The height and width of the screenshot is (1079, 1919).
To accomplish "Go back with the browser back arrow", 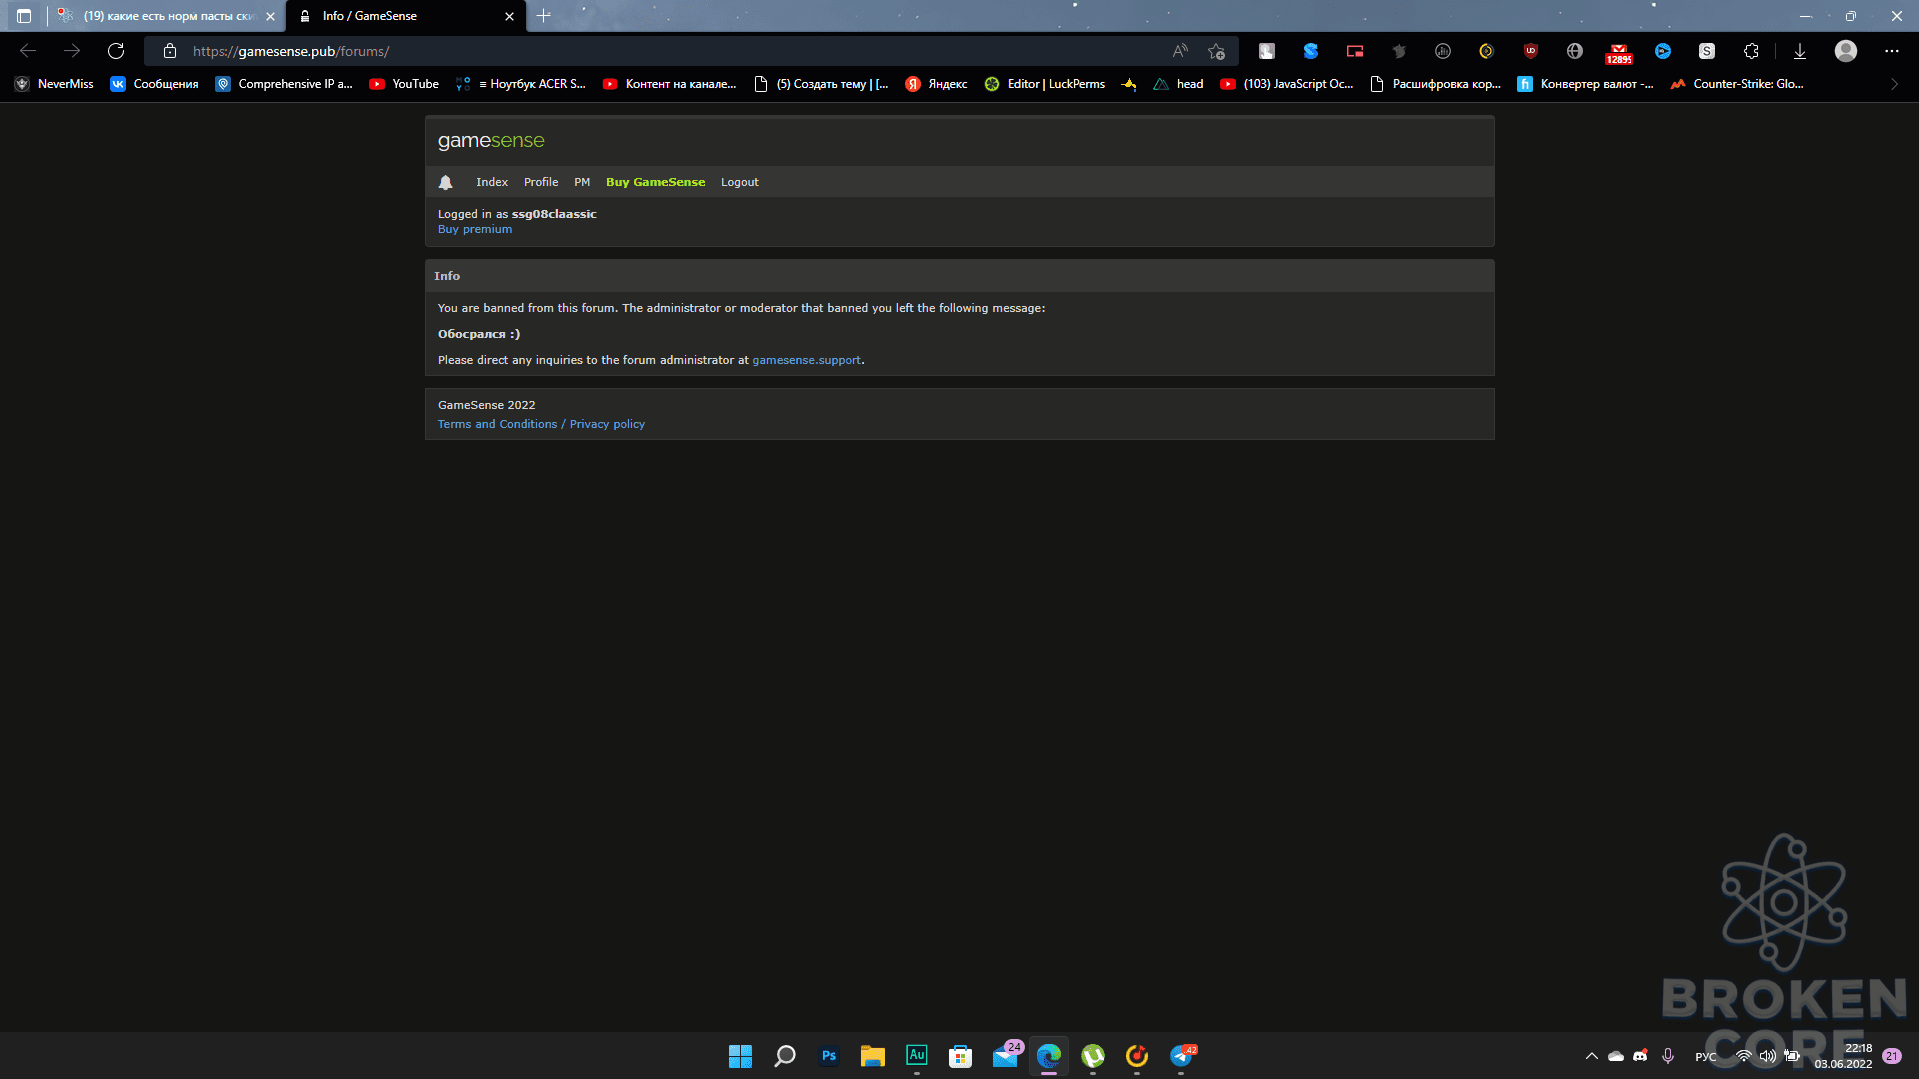I will point(28,51).
